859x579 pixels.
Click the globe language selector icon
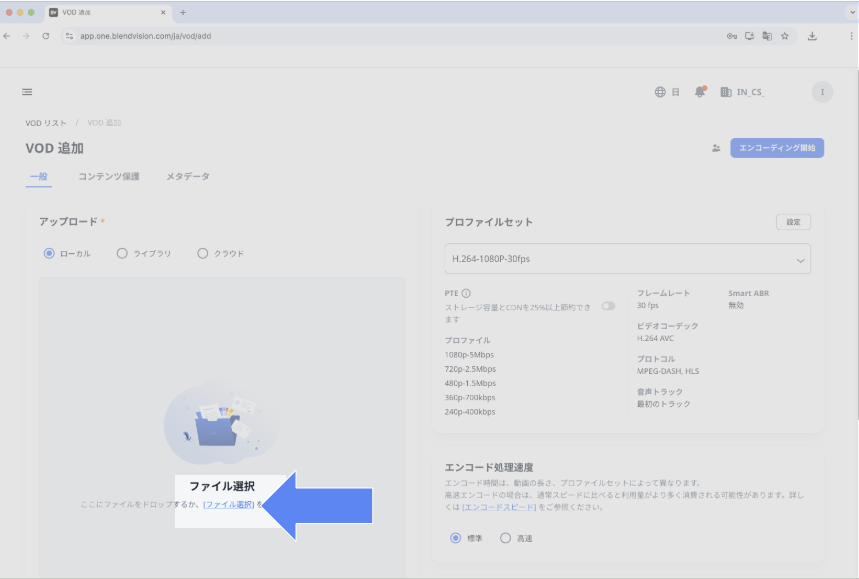660,92
